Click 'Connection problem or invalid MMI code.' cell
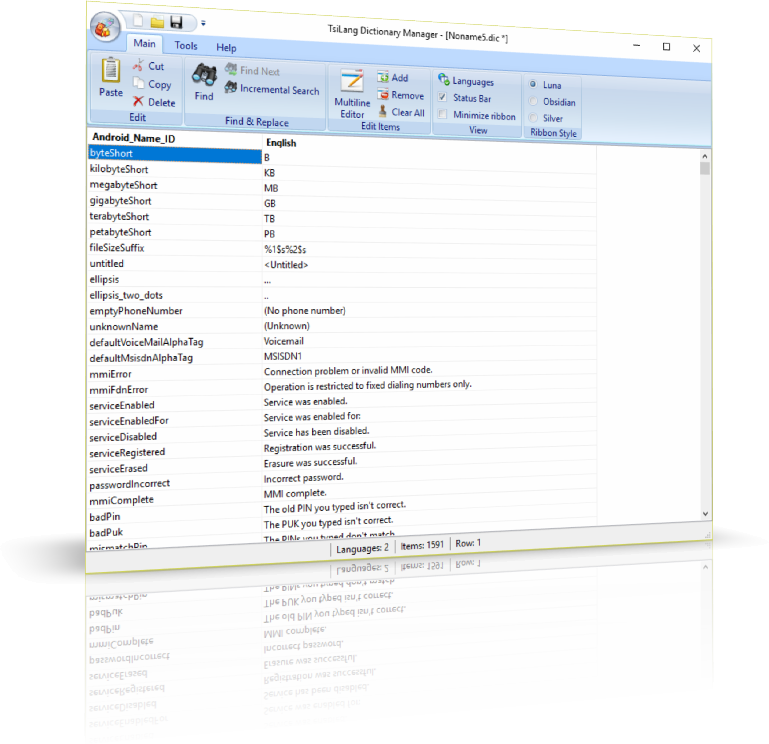The image size is (769, 744). click(429, 371)
